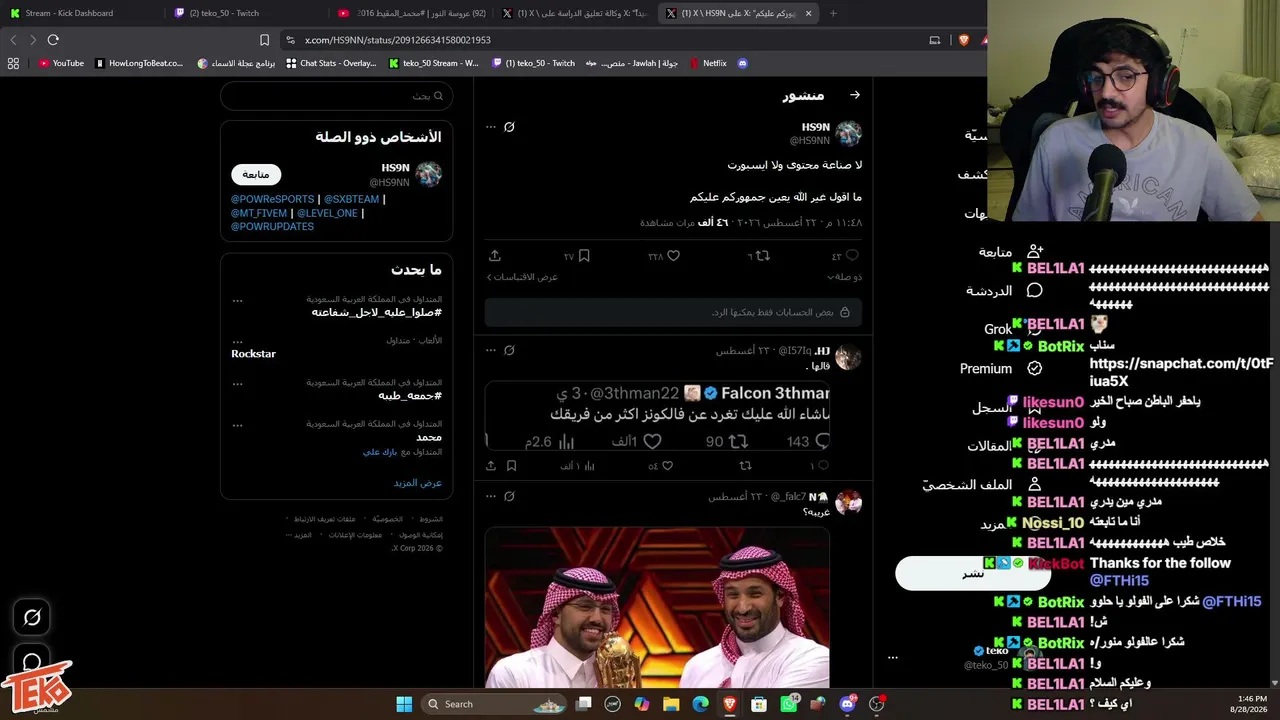Open the Chat item in X sidebar
This screenshot has width=1280, height=720.
[1004, 290]
